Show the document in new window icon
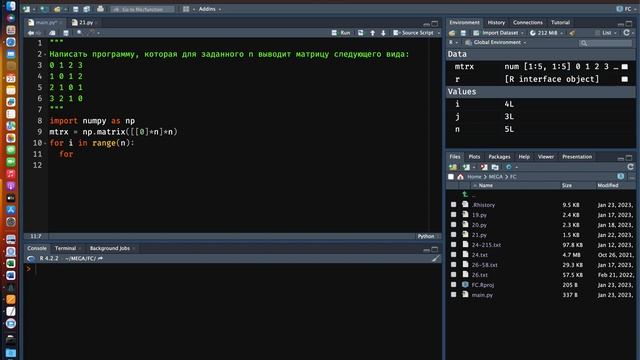The image size is (640, 360). (52, 33)
